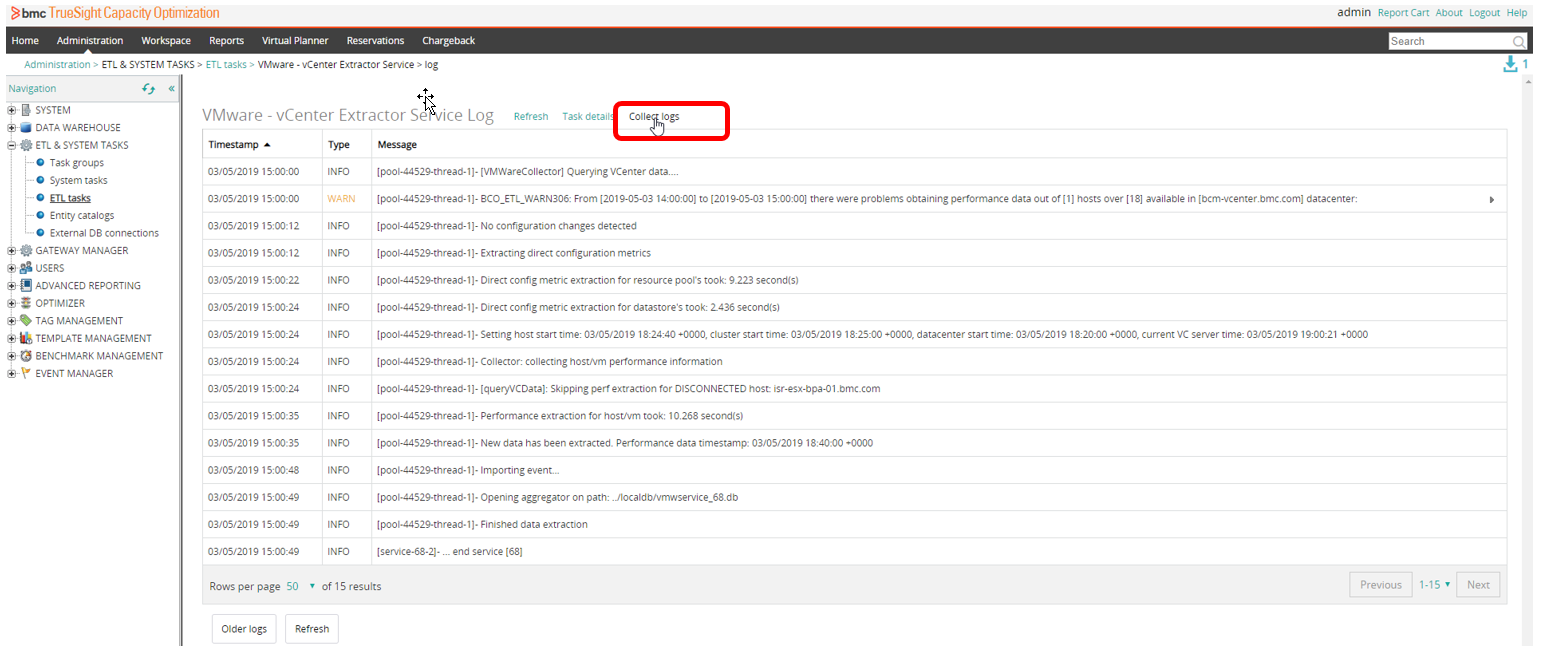The image size is (1564, 664).
Task: Expand the GATEWAY MANAGER tree node
Action: [11, 251]
